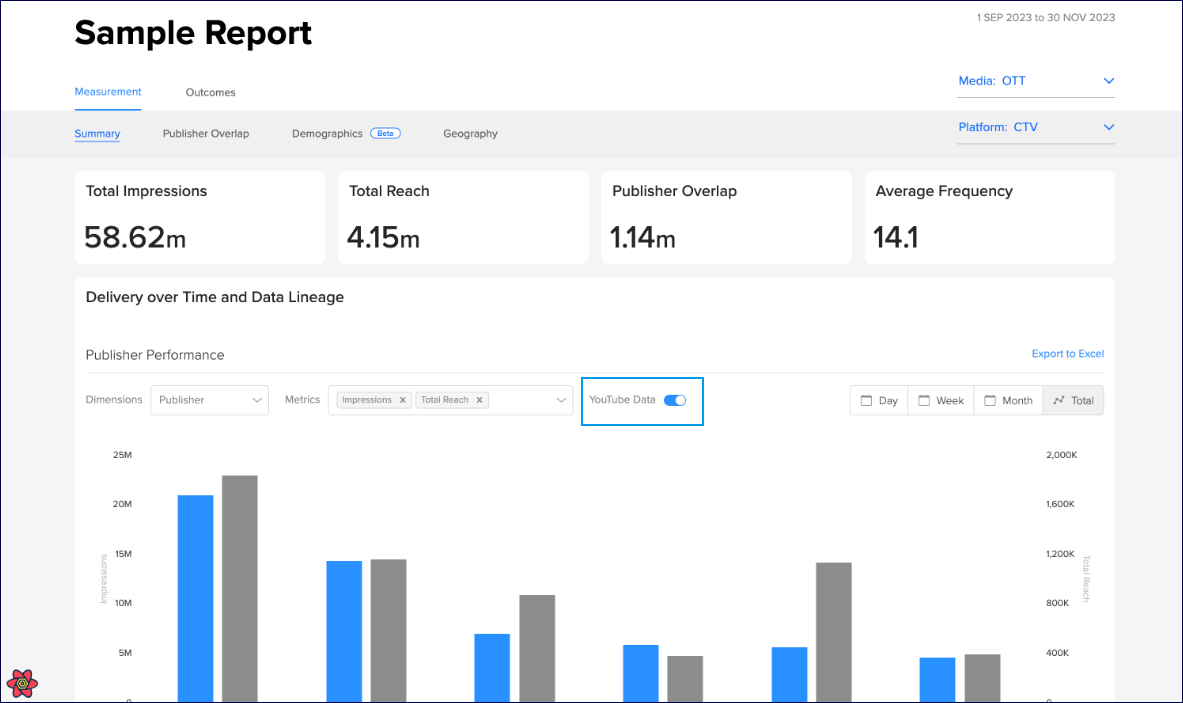The image size is (1183, 703).
Task: Open the Geography sub-tab
Action: click(471, 134)
